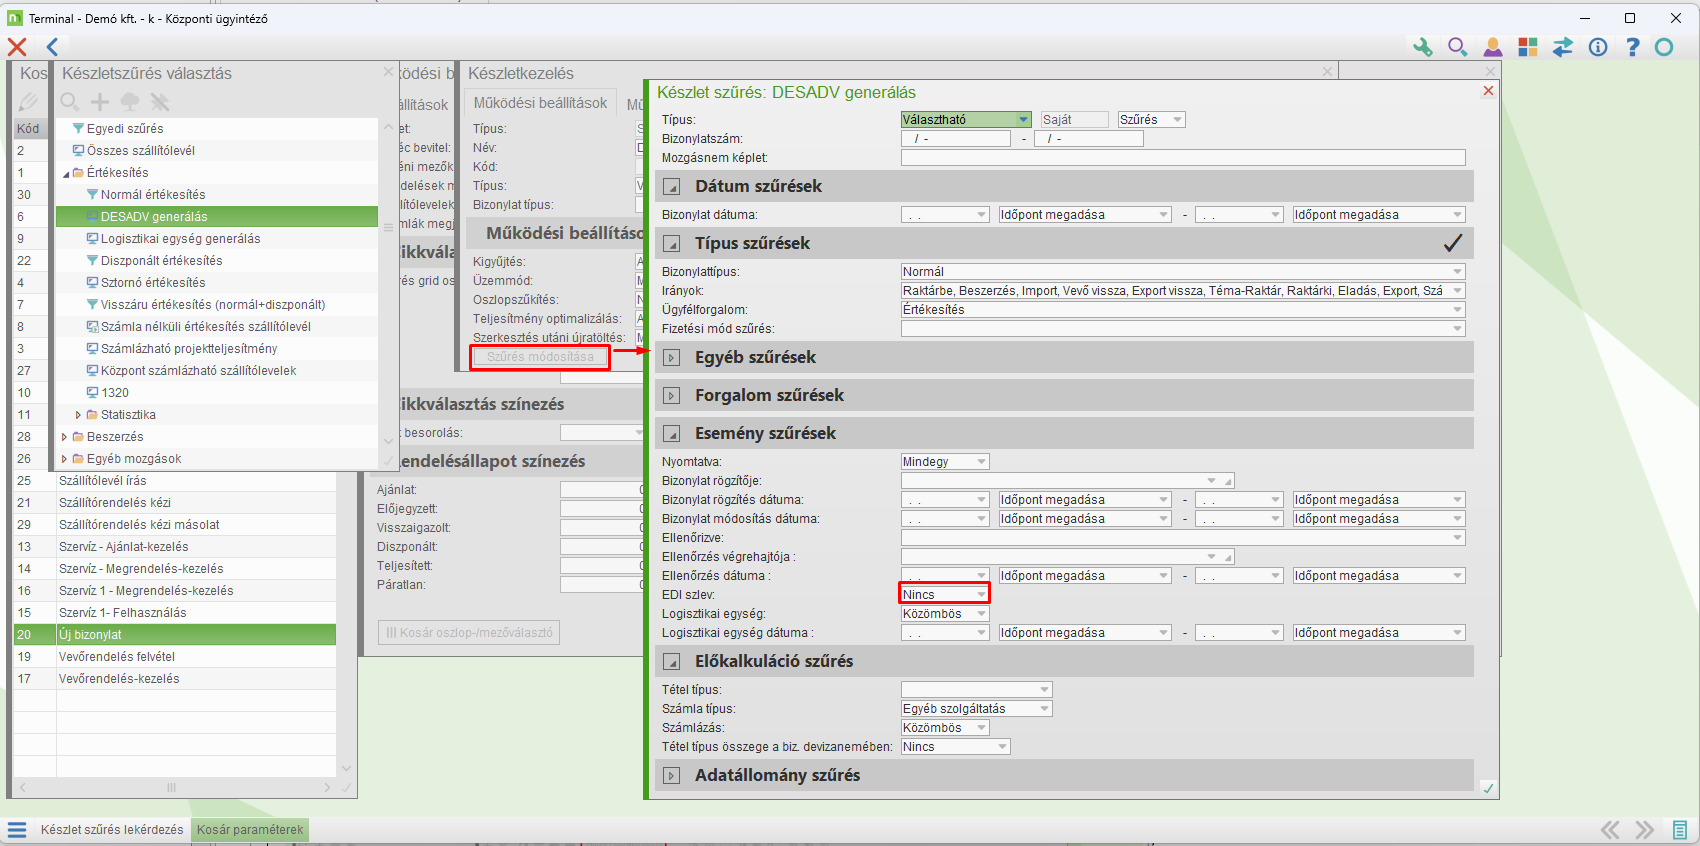Viewport: 1700px width, 846px height.
Task: Close the Készletszűrés választás panel
Action: [389, 72]
